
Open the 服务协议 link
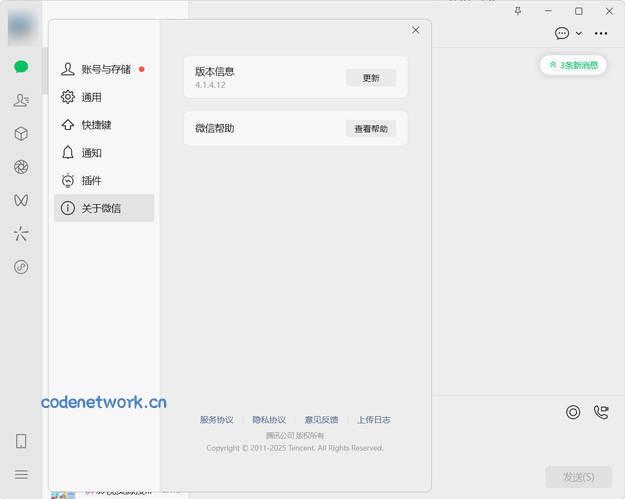click(217, 420)
